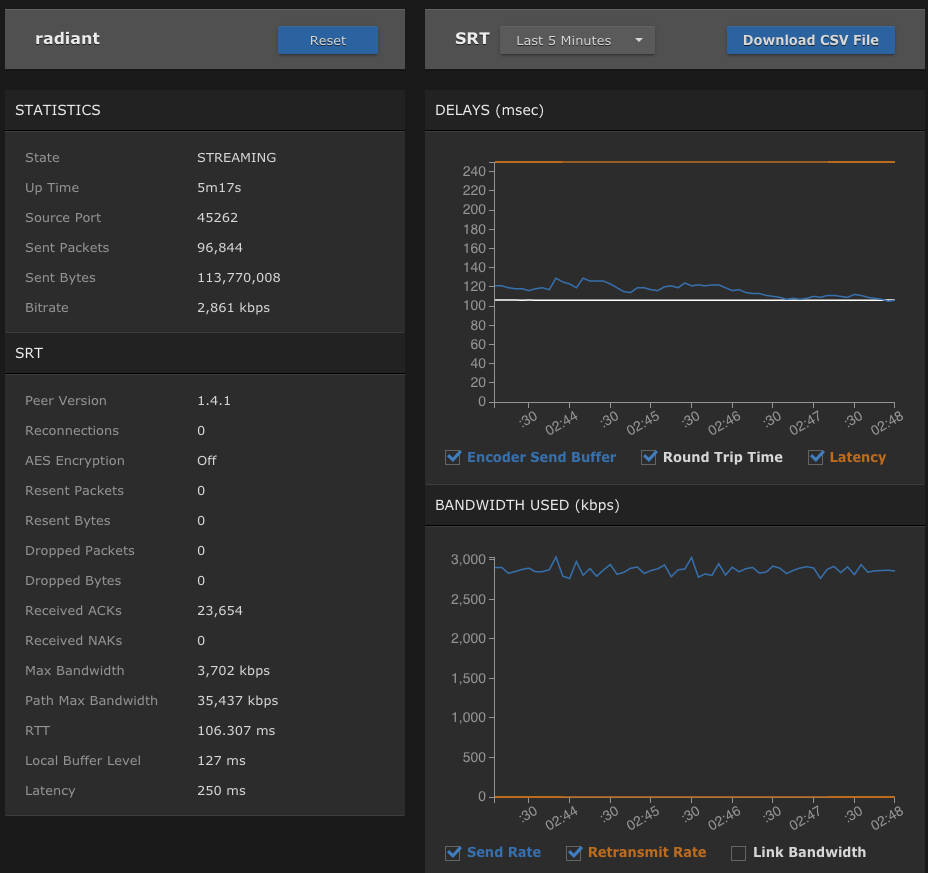The height and width of the screenshot is (873, 928).
Task: Uncheck the Encoder Send Buffer checkbox
Action: pos(453,457)
